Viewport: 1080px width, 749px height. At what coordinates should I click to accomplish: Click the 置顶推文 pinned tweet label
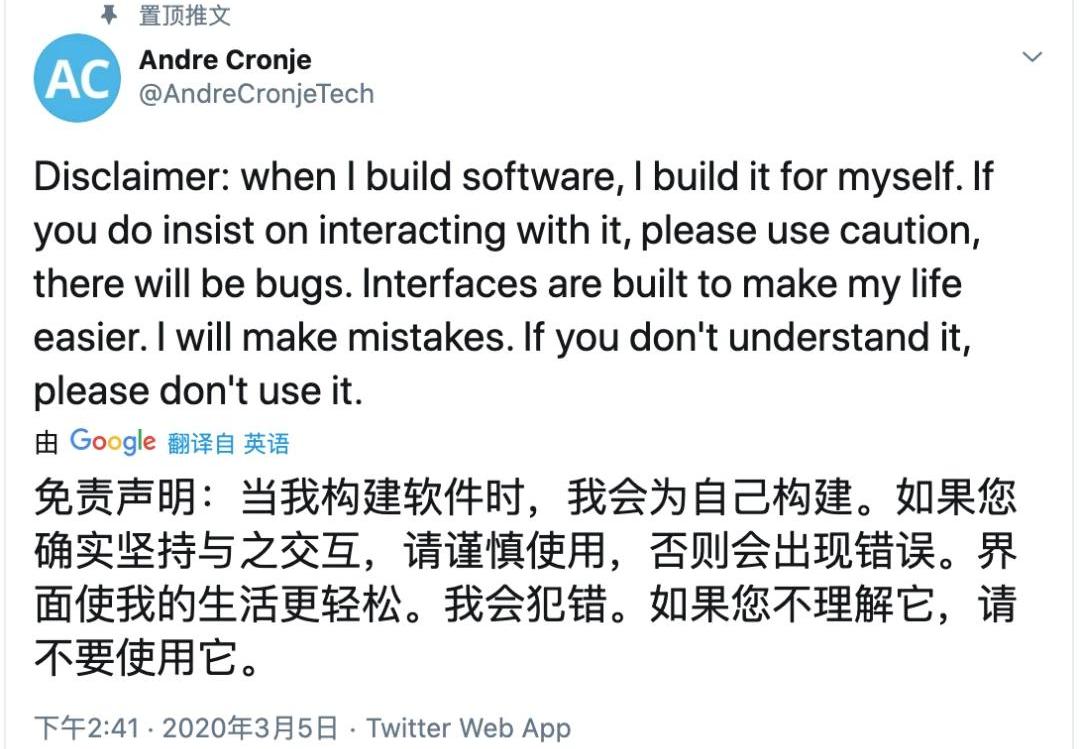pyautogui.click(x=184, y=15)
